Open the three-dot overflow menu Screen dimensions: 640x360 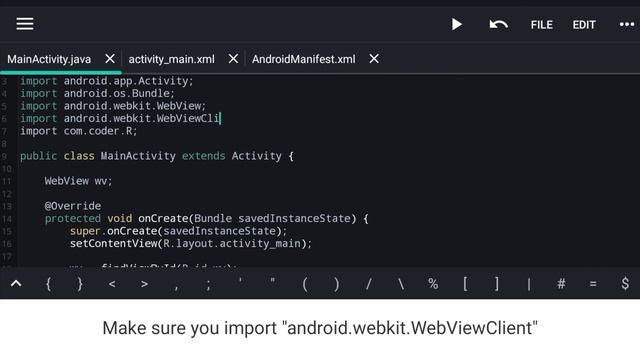coord(627,24)
